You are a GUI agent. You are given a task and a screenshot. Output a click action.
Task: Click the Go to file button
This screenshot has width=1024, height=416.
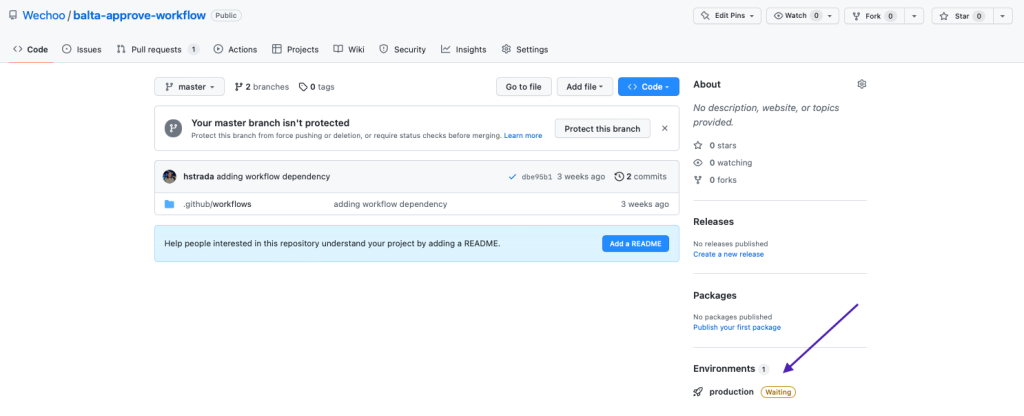(x=524, y=87)
